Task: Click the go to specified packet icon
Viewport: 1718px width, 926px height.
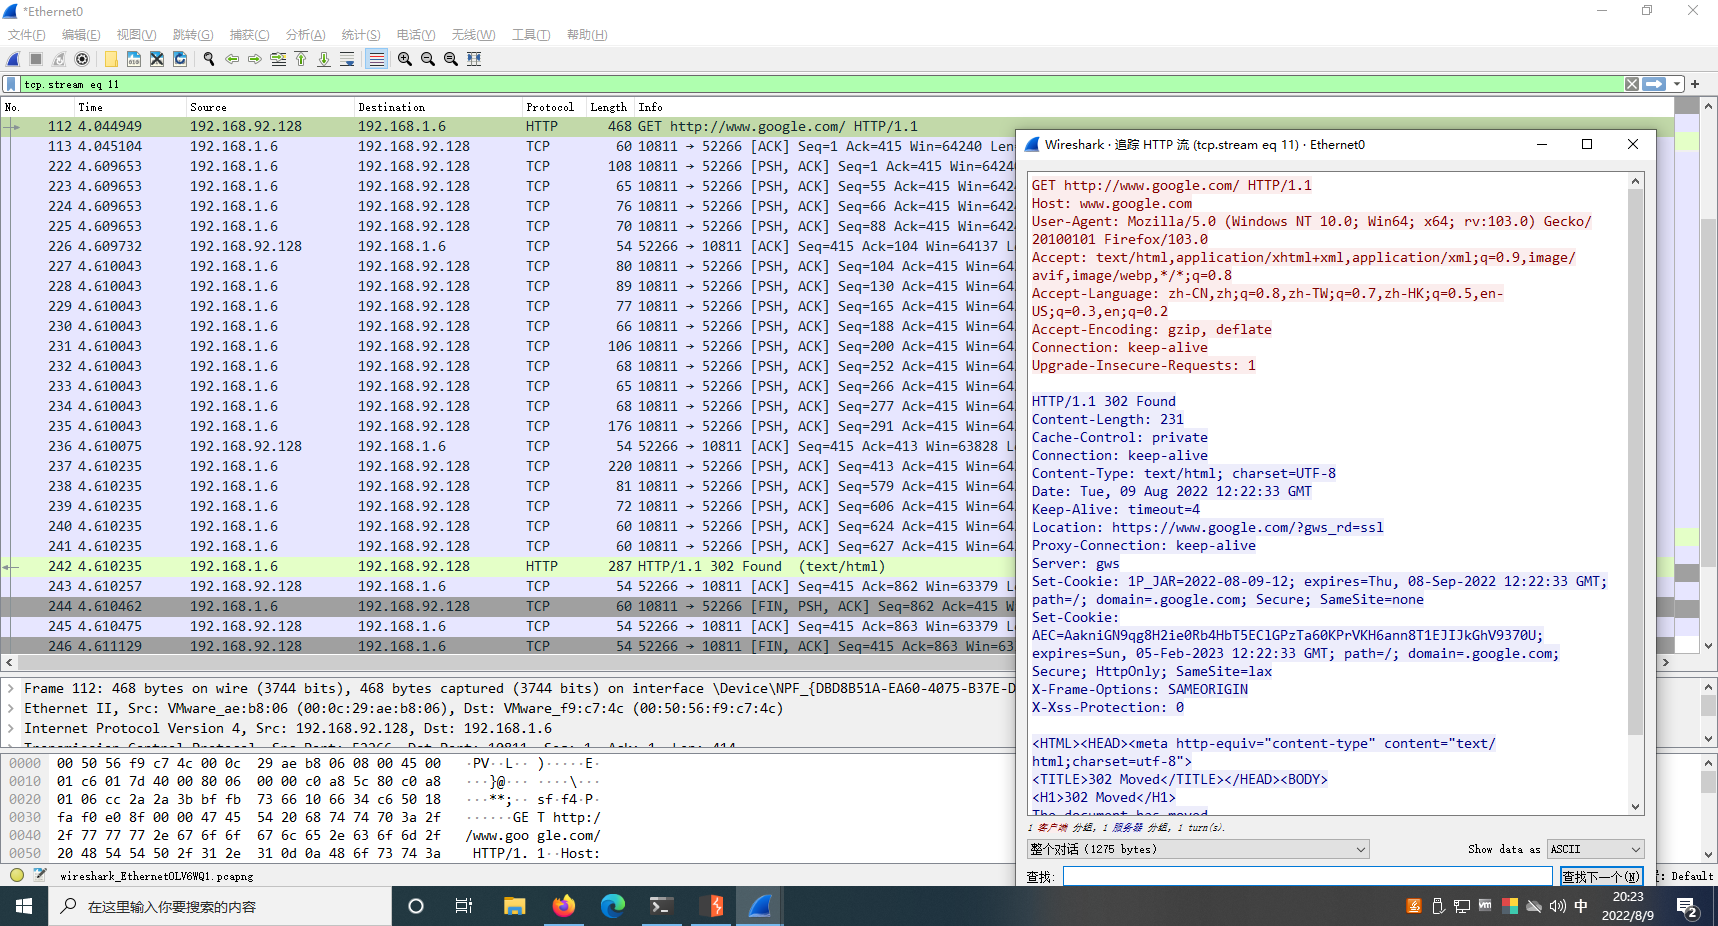Action: point(278,59)
